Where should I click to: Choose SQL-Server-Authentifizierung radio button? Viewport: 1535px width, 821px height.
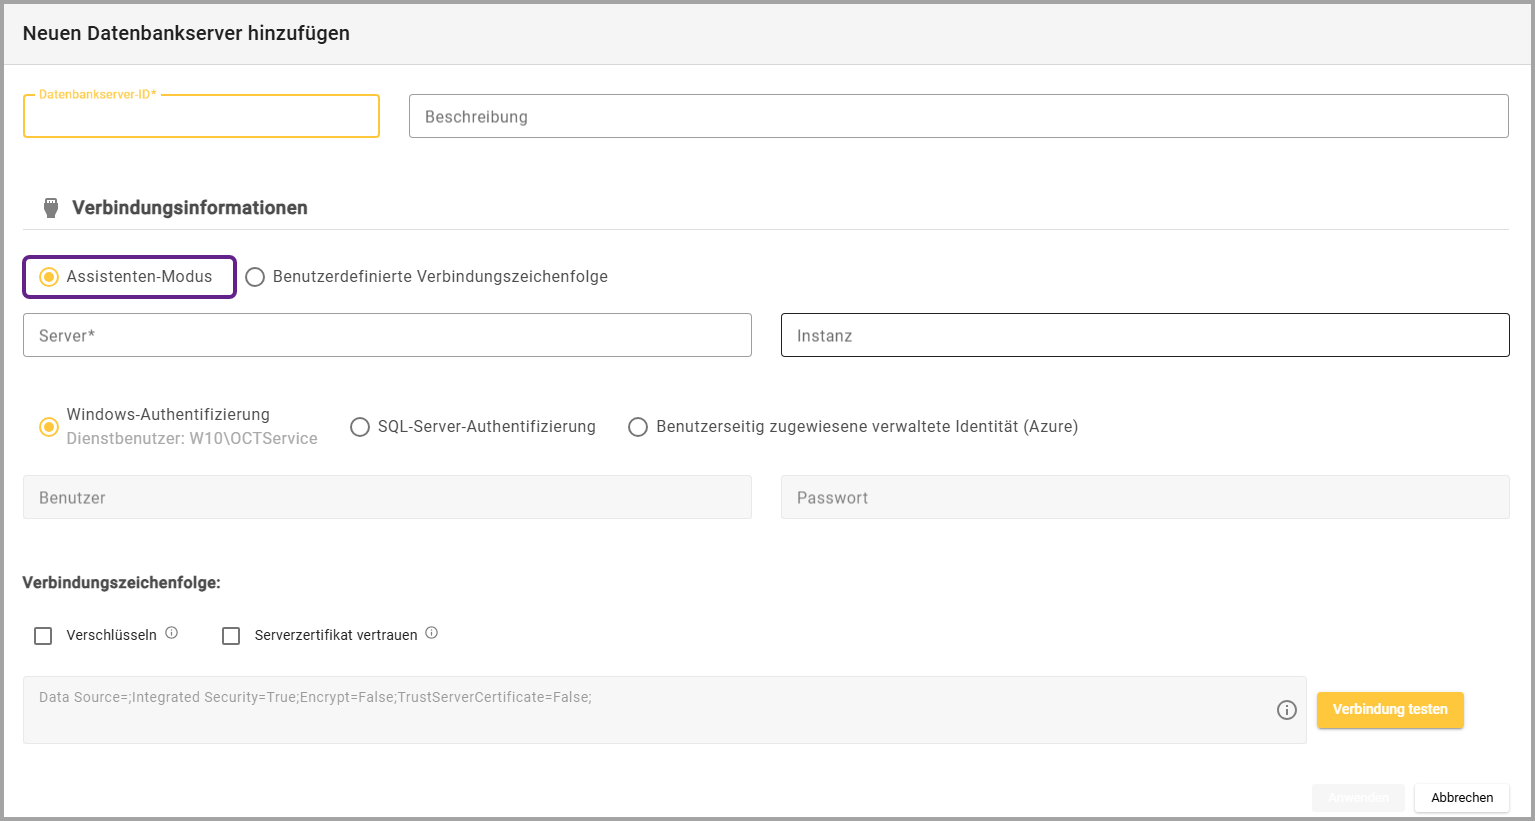(360, 427)
